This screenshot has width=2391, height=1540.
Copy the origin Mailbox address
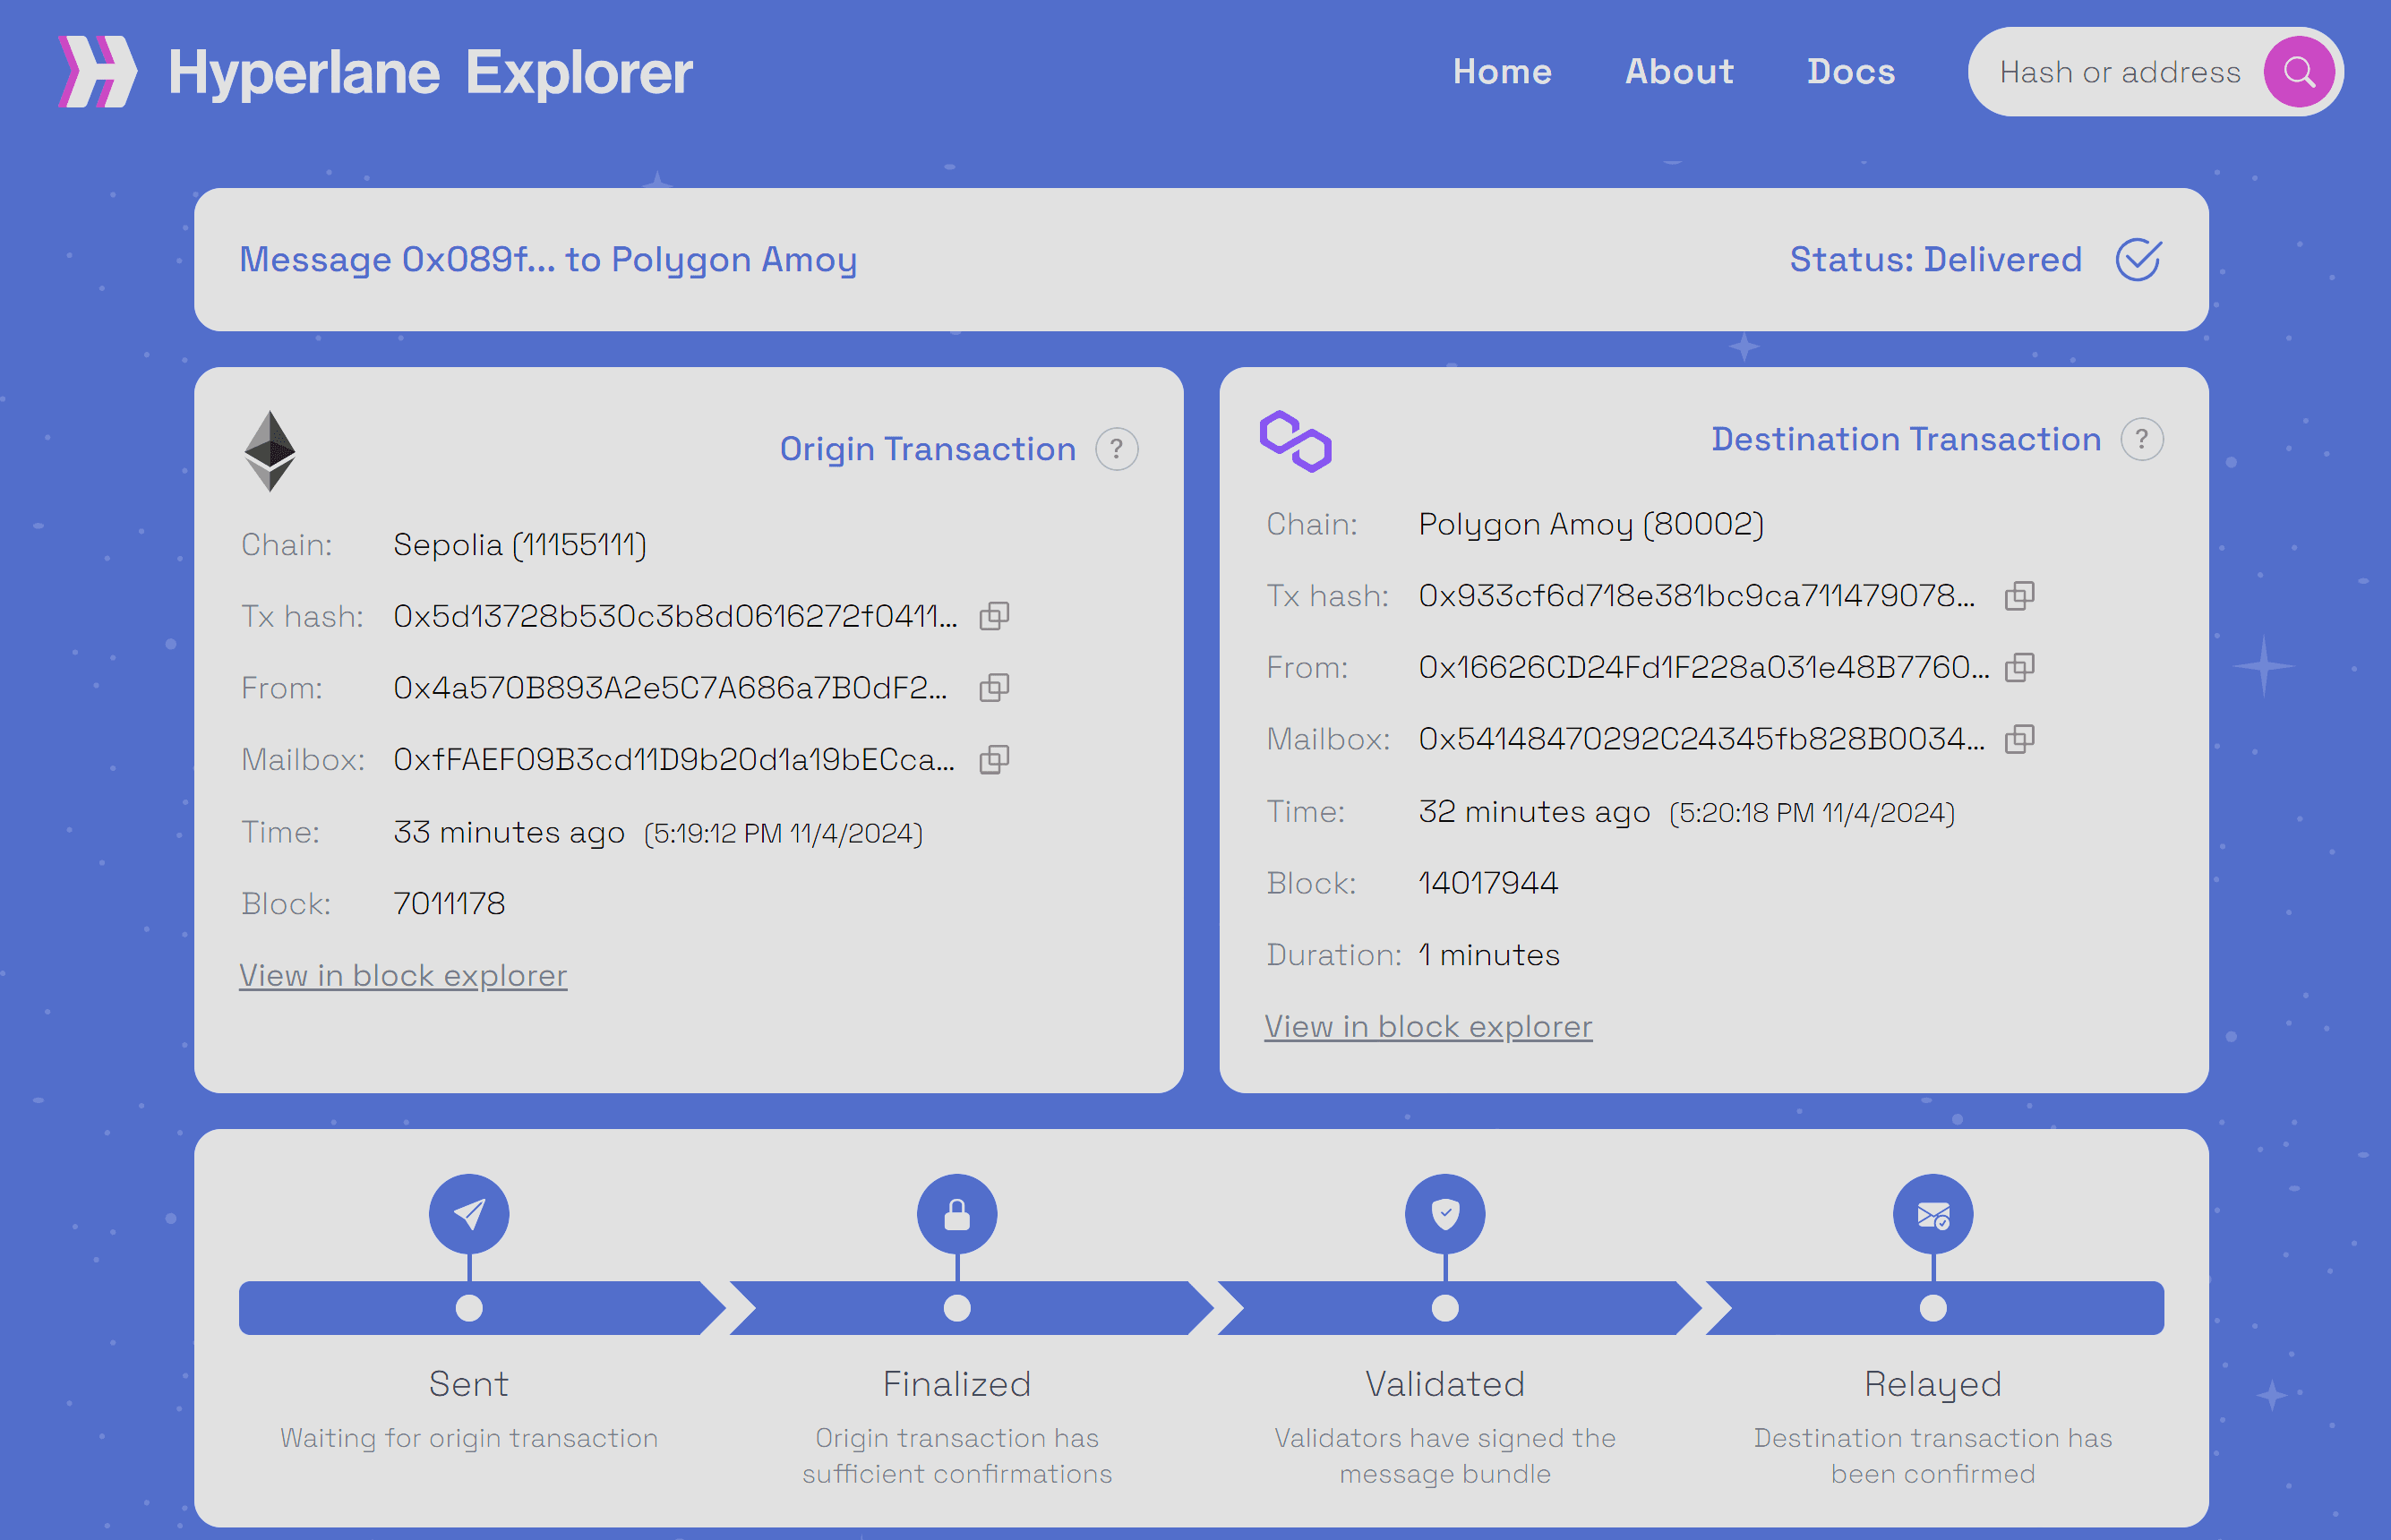[x=994, y=760]
